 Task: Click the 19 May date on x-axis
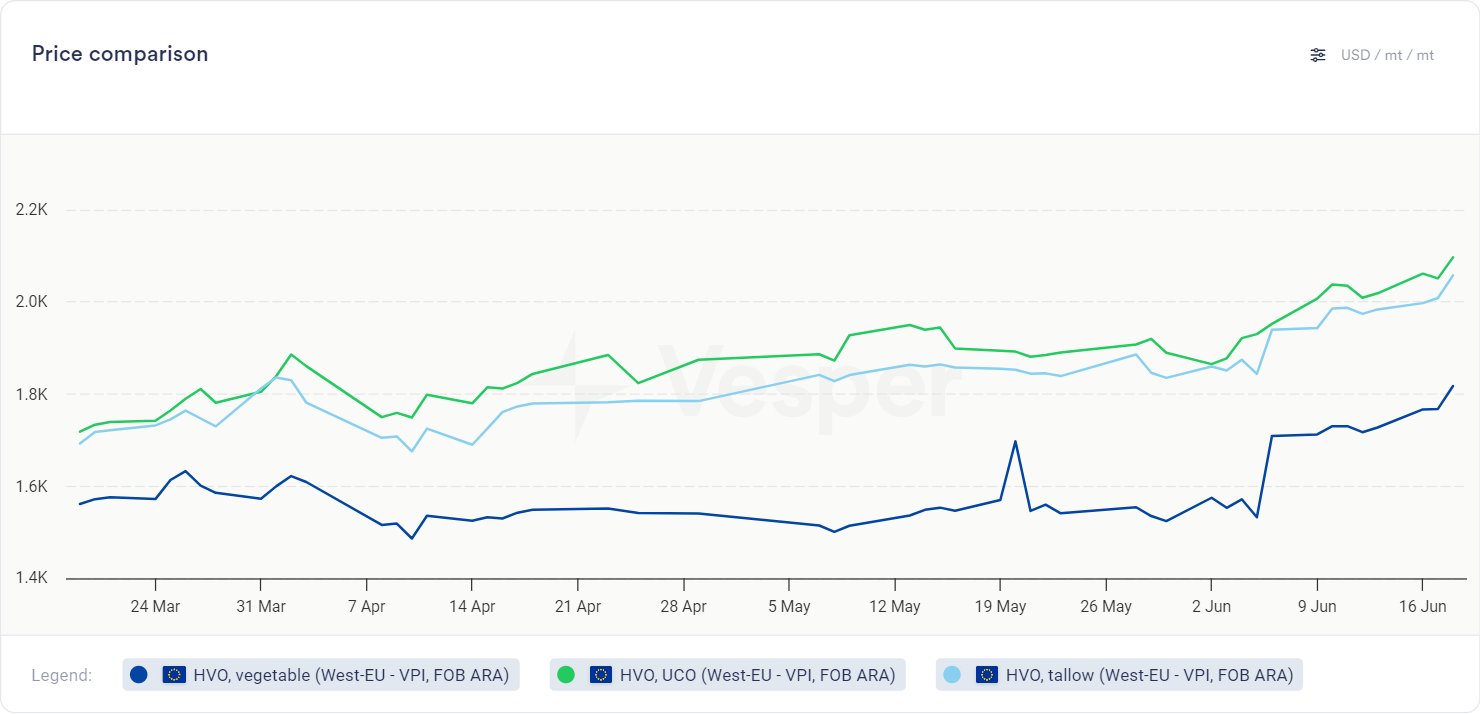(999, 606)
